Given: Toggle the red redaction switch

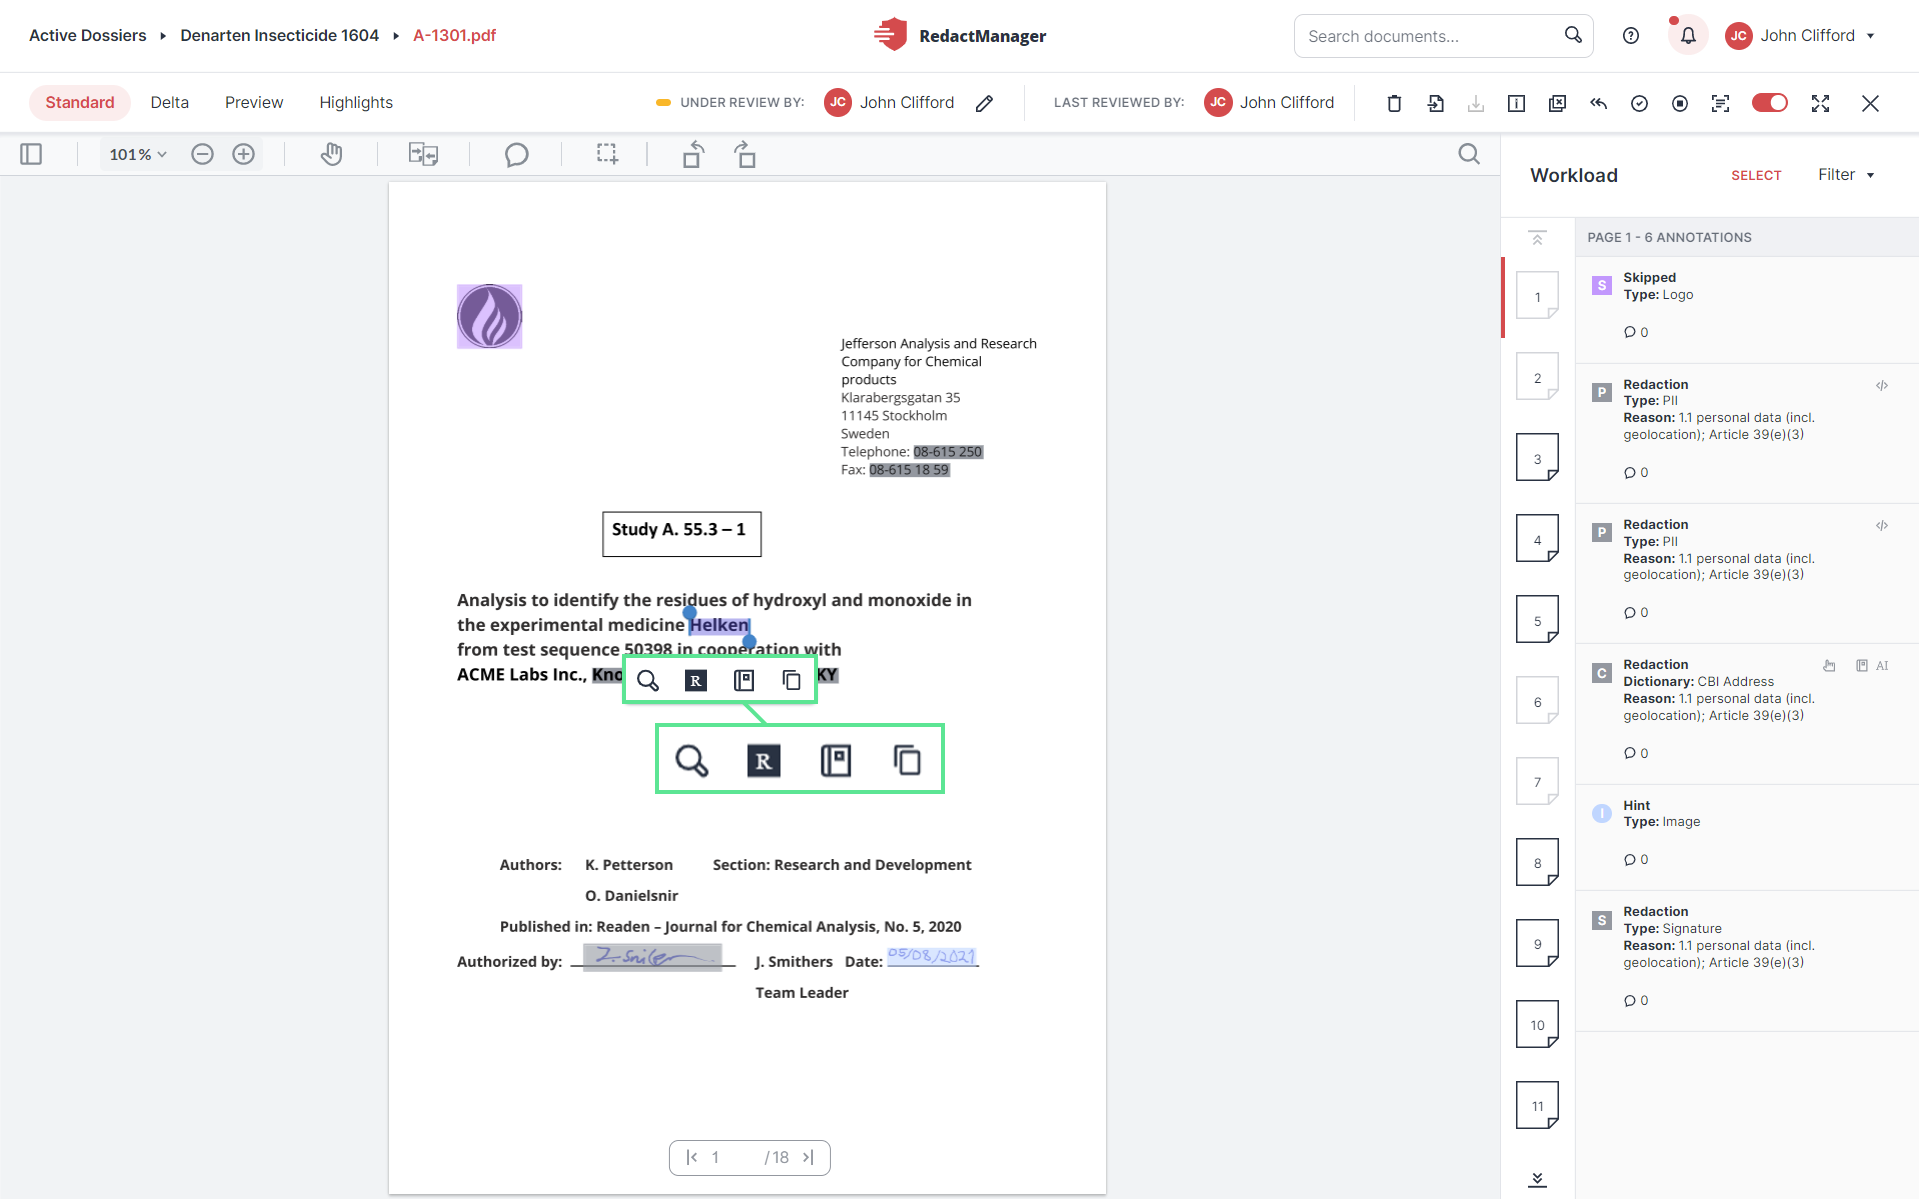Looking at the screenshot, I should coord(1769,103).
